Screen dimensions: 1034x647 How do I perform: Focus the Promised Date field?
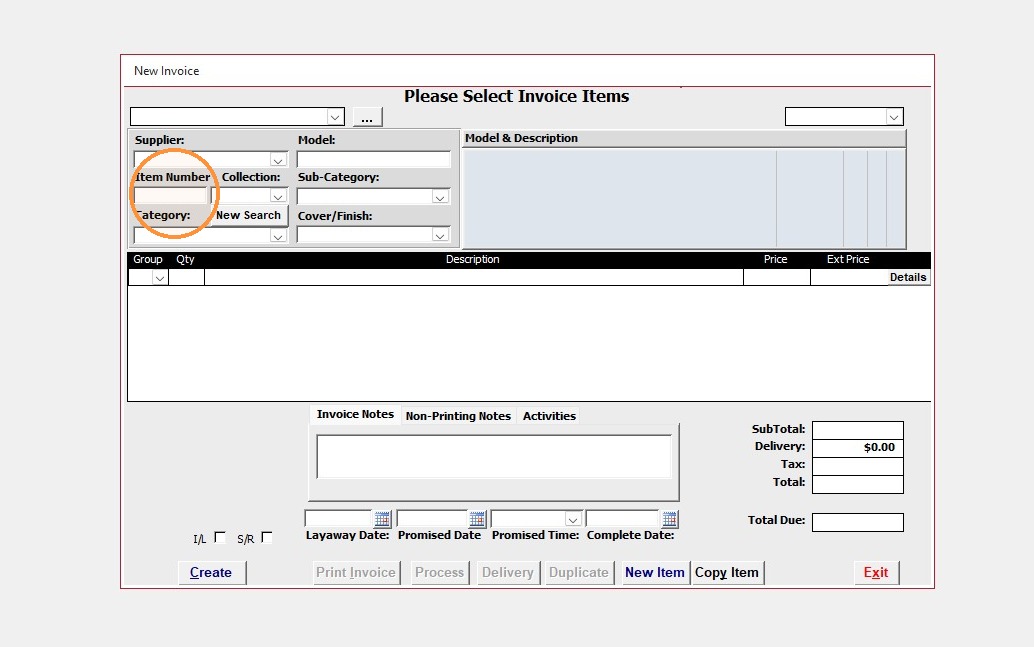[x=433, y=519]
